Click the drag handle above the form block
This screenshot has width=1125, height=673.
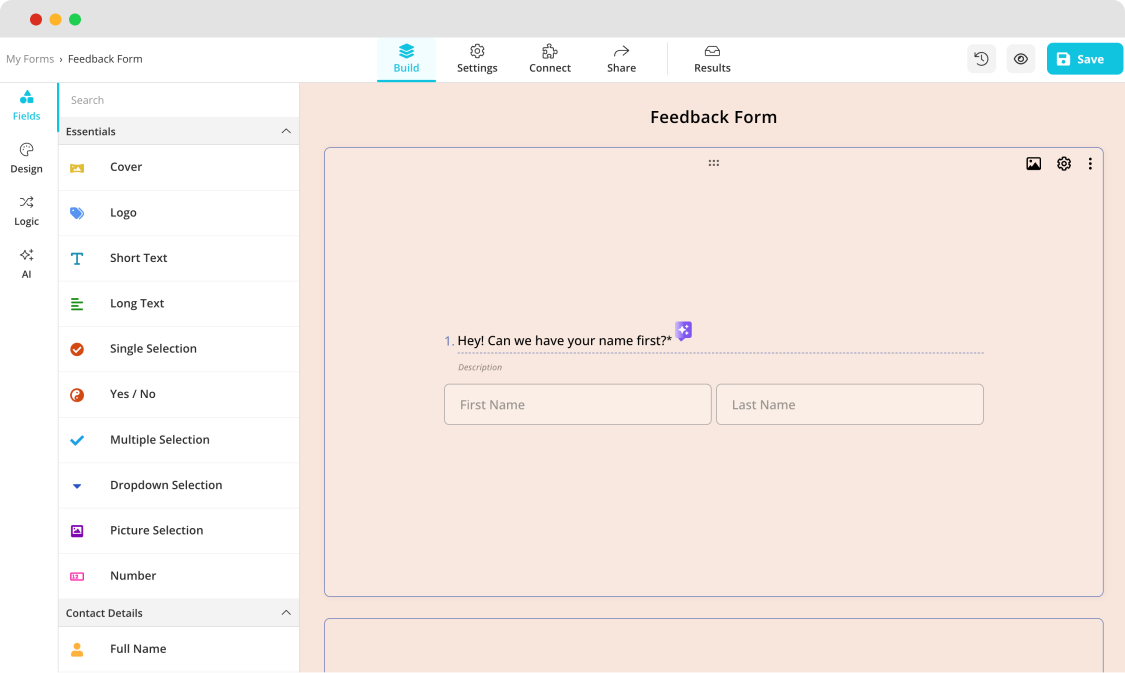pos(713,162)
